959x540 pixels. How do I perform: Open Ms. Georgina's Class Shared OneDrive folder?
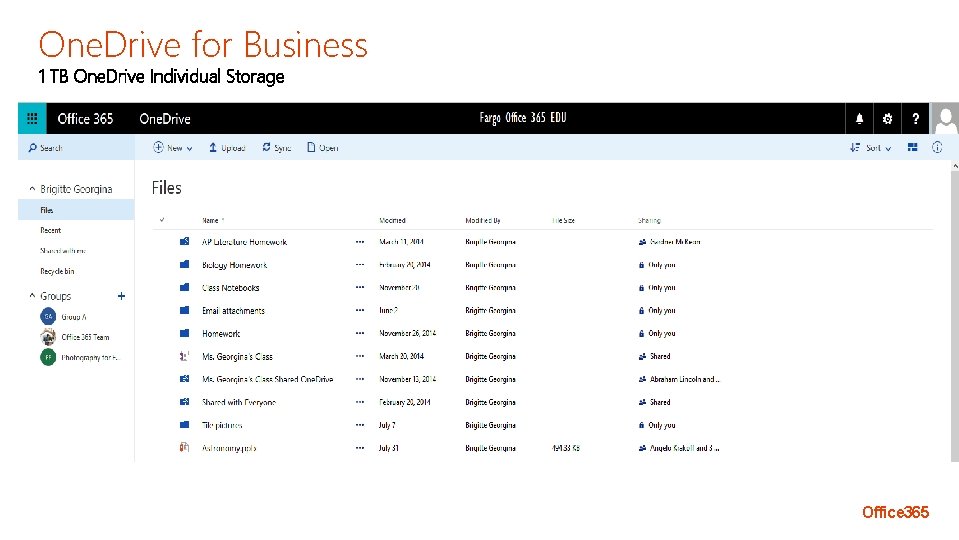(267, 379)
